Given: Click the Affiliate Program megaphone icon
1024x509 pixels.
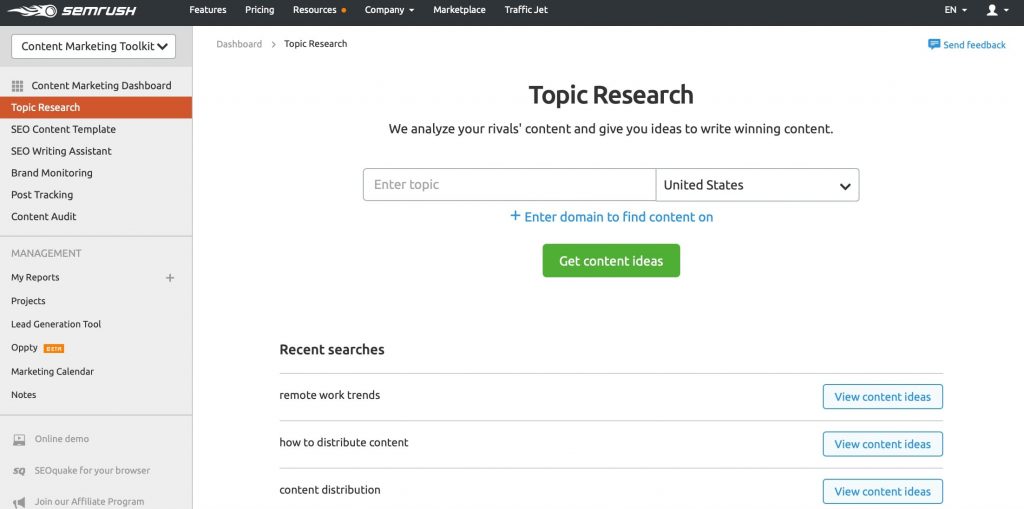Looking at the screenshot, I should pyautogui.click(x=19, y=502).
